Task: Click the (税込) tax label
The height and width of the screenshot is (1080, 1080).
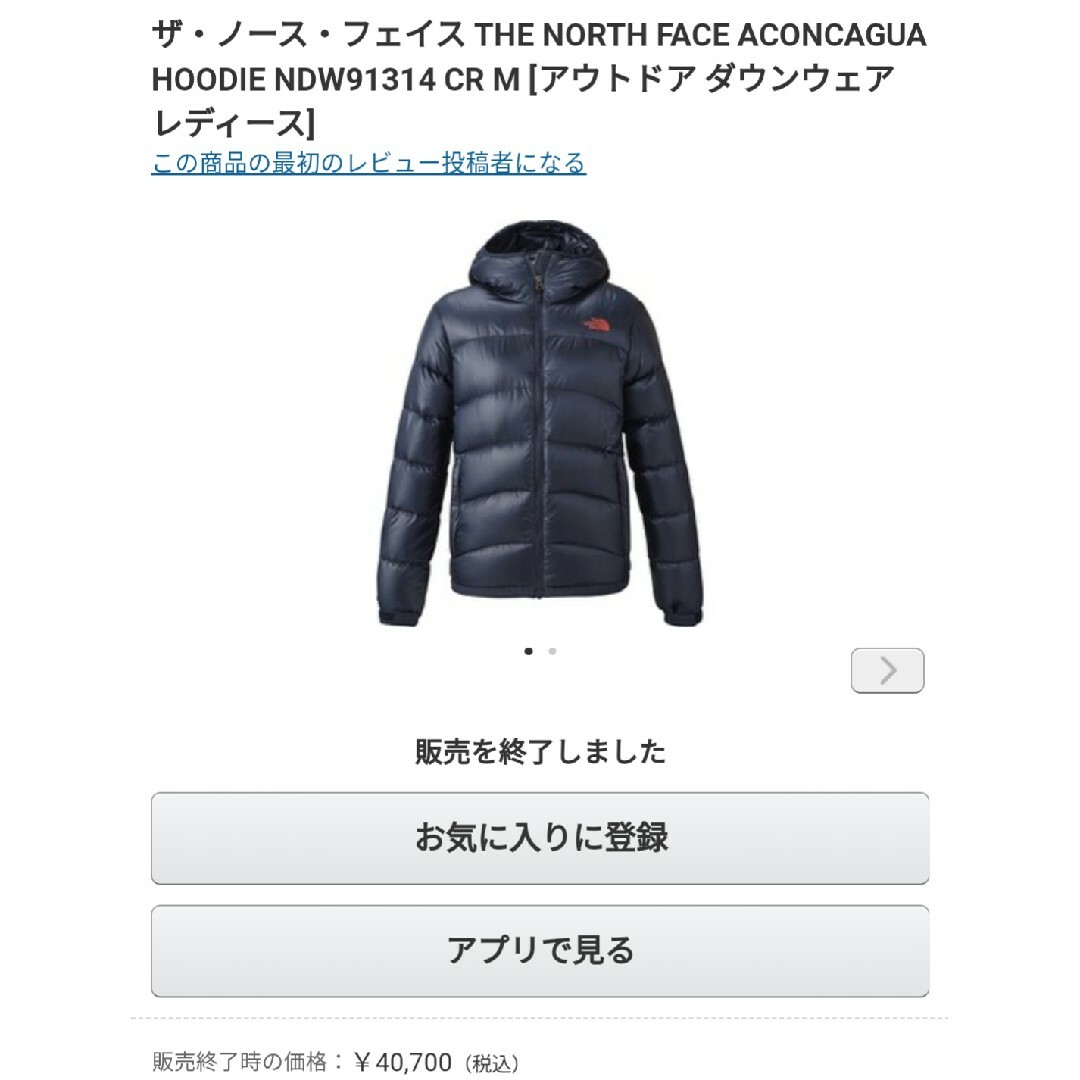Action: pyautogui.click(x=492, y=1063)
